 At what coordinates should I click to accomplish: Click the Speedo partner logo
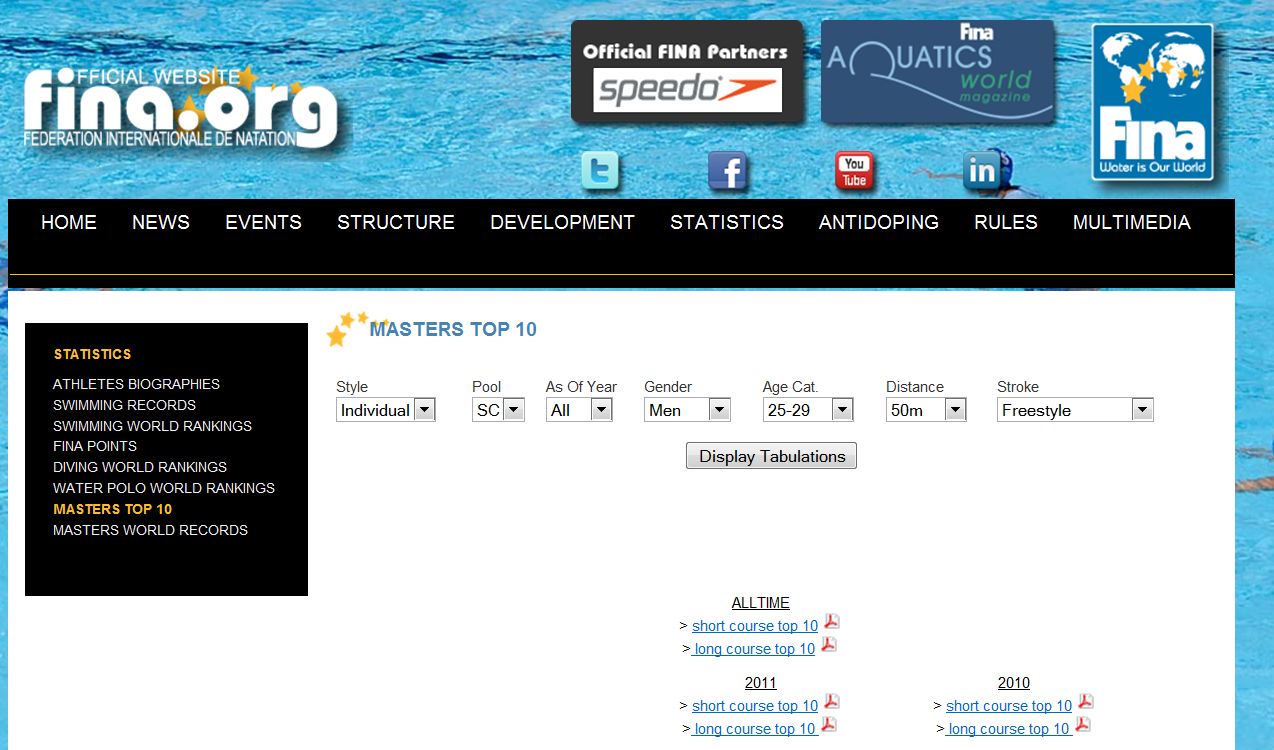[x=687, y=90]
